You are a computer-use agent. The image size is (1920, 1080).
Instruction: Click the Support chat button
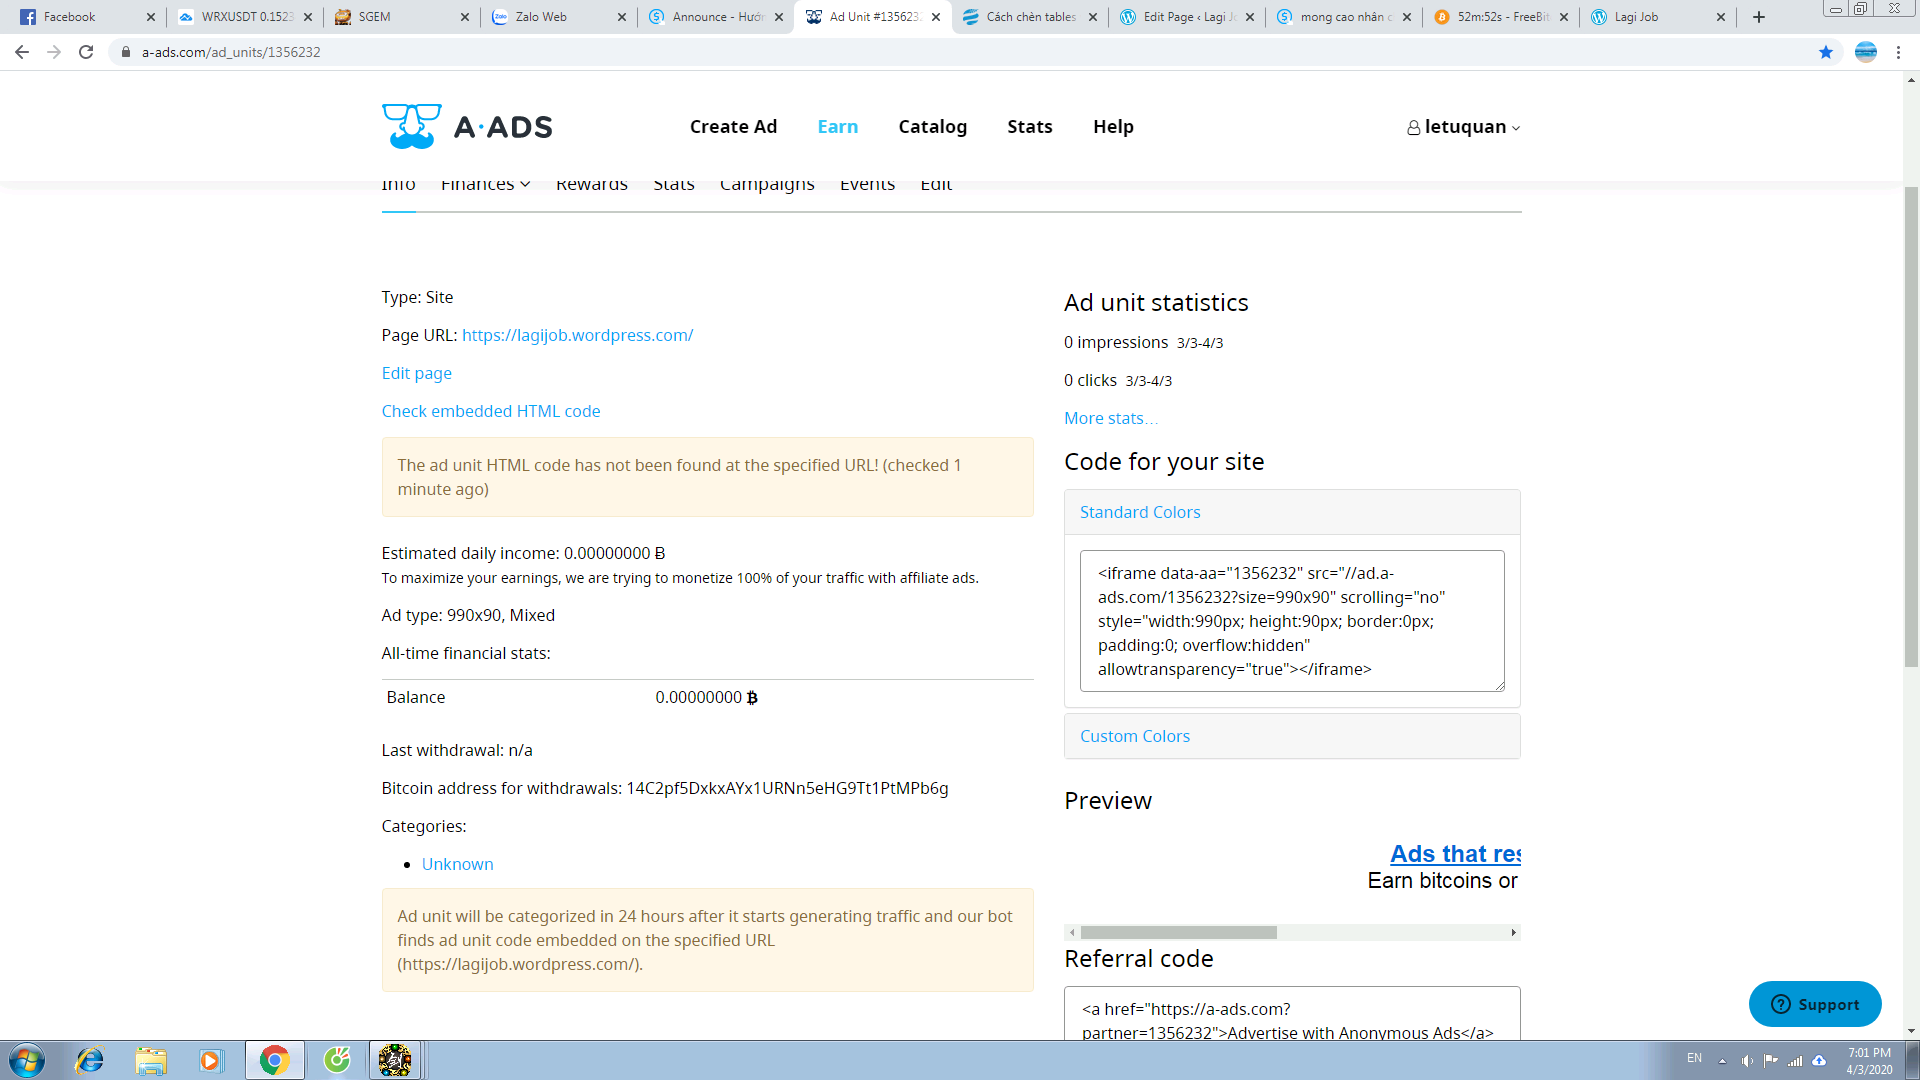pyautogui.click(x=1815, y=1004)
